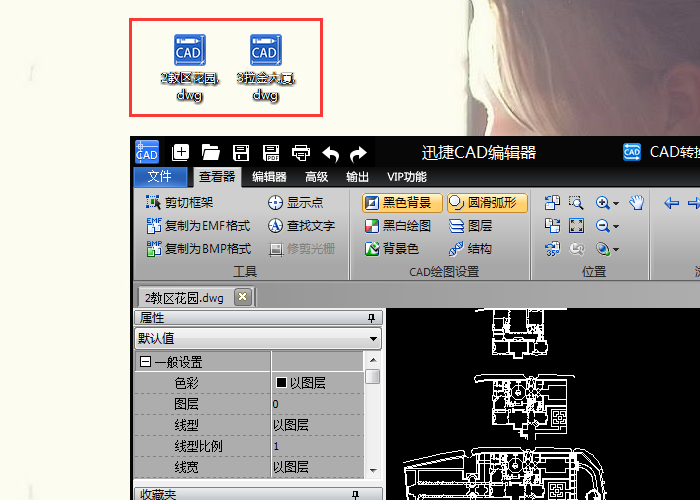
Task: Switch to the 高级 tab
Action: tap(317, 177)
